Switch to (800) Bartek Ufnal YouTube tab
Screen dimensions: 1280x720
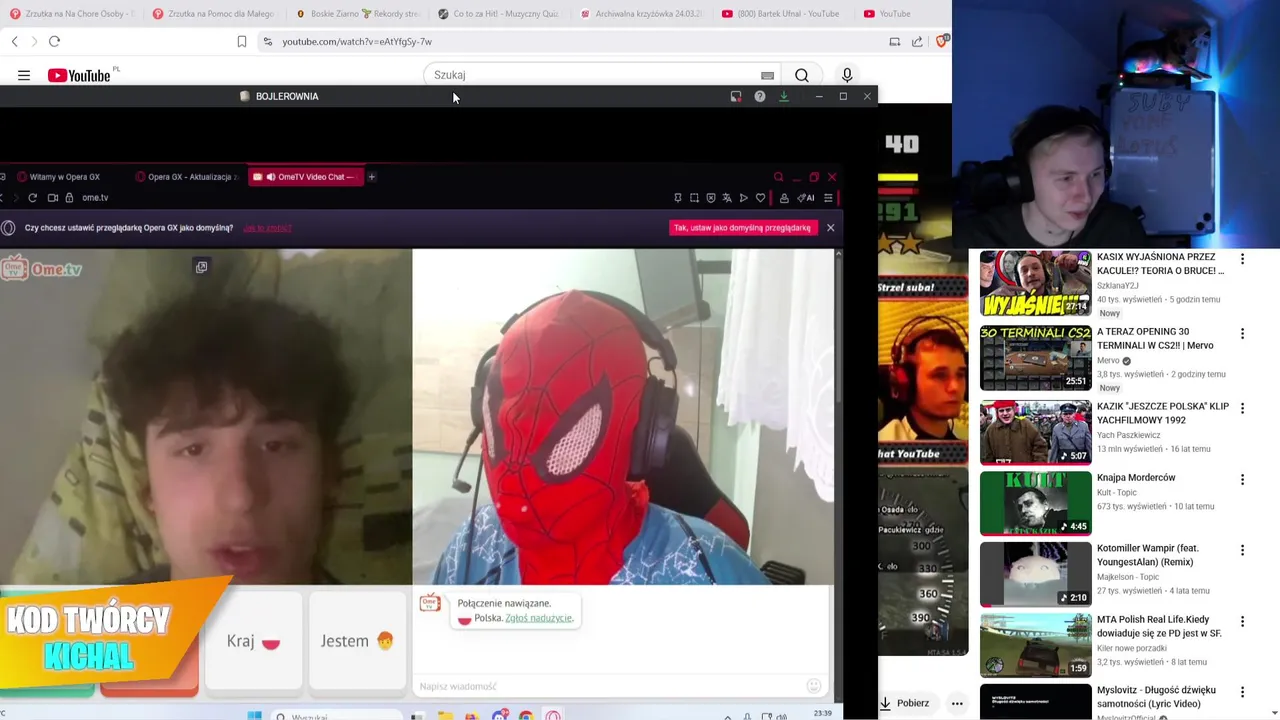pyautogui.click(x=783, y=14)
